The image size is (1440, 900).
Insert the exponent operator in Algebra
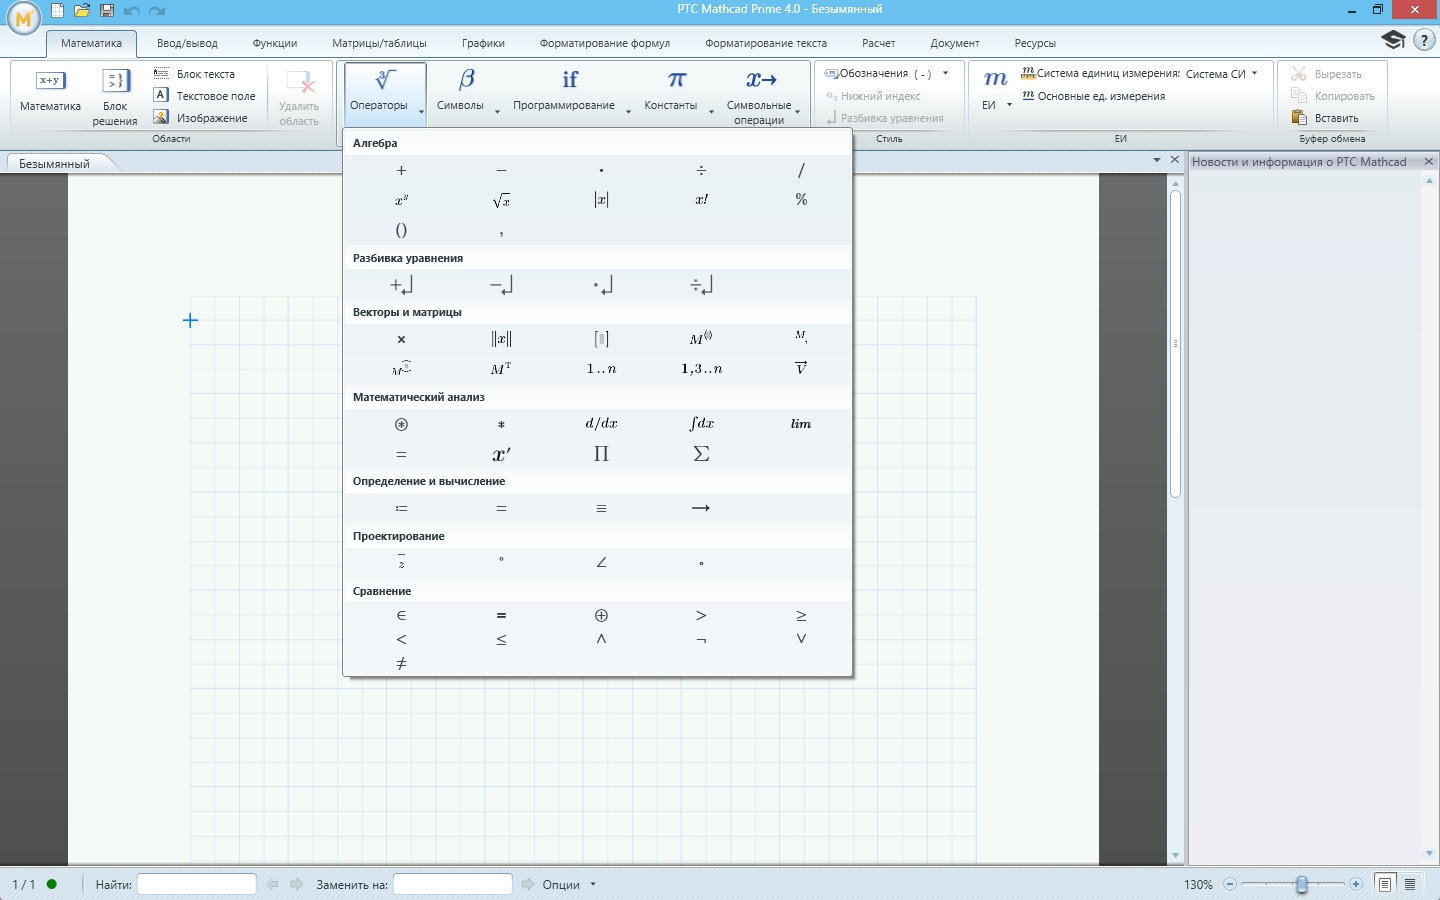pyautogui.click(x=401, y=200)
